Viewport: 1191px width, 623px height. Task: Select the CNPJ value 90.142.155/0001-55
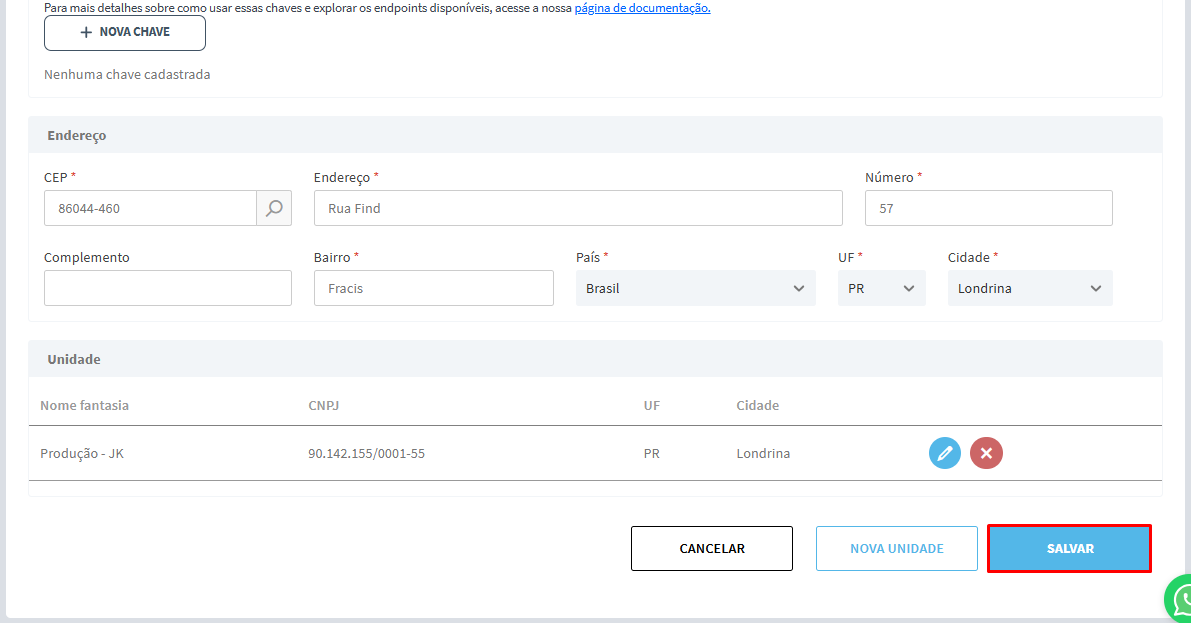click(x=366, y=453)
